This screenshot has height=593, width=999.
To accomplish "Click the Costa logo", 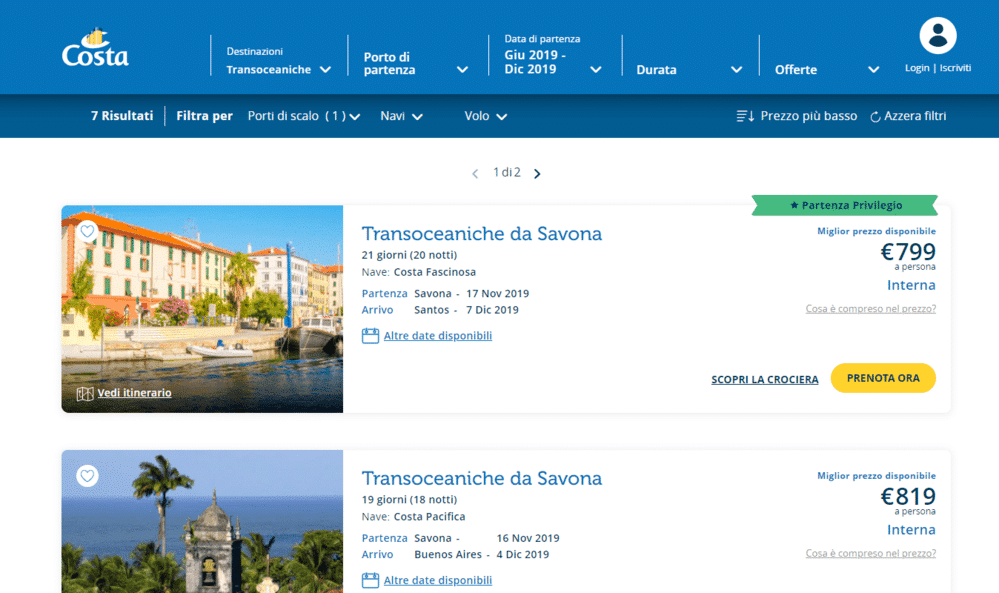I will click(95, 48).
